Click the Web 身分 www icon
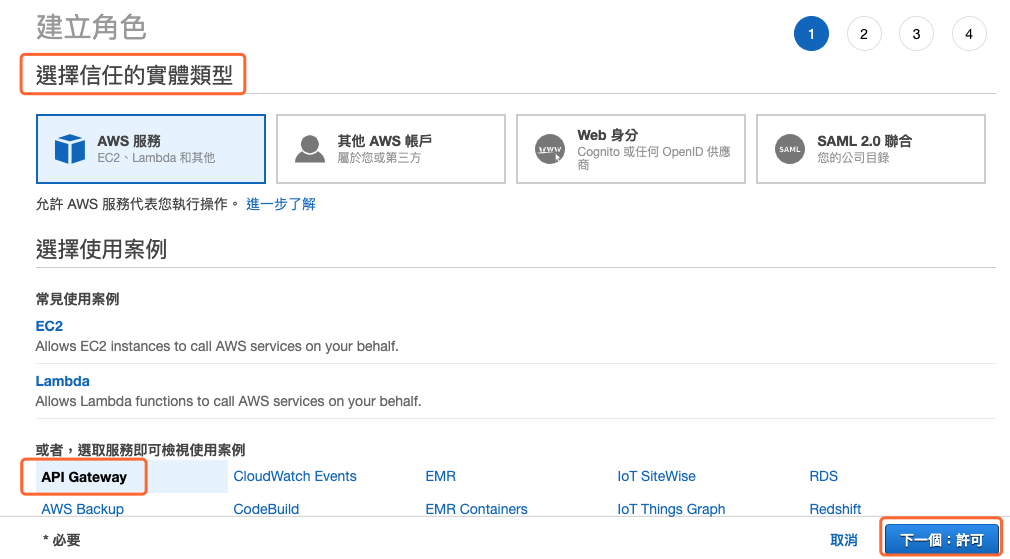 pos(550,149)
